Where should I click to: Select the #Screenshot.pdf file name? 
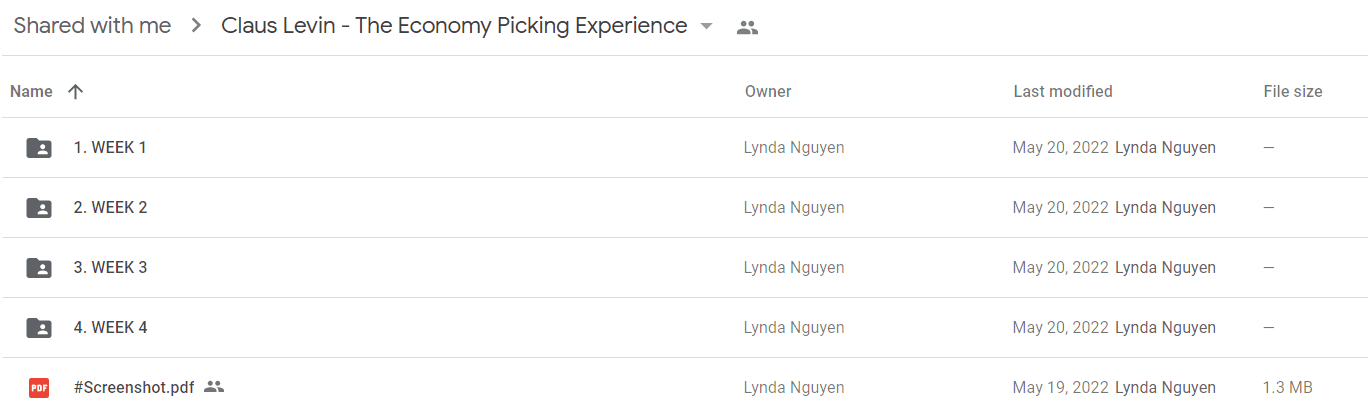tap(134, 387)
